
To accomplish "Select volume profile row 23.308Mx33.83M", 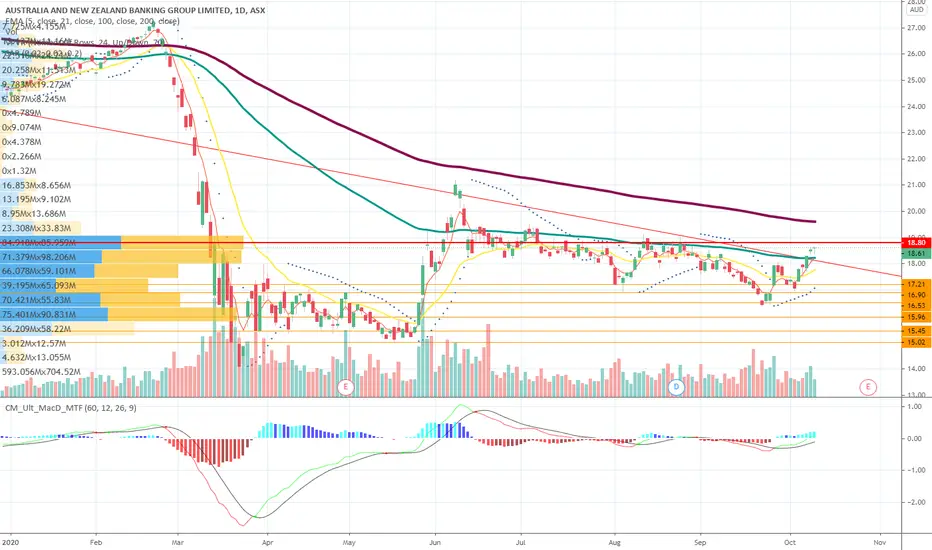I will 40,228.
